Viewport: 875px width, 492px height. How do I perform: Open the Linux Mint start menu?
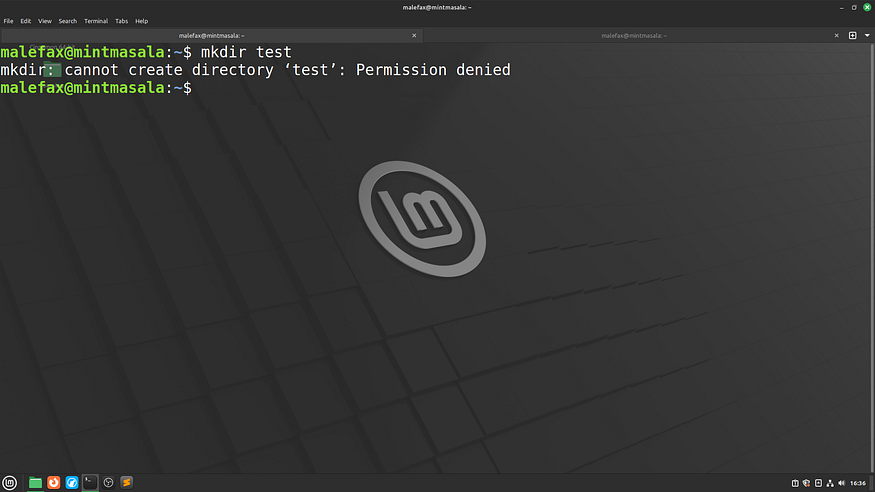tap(9, 483)
